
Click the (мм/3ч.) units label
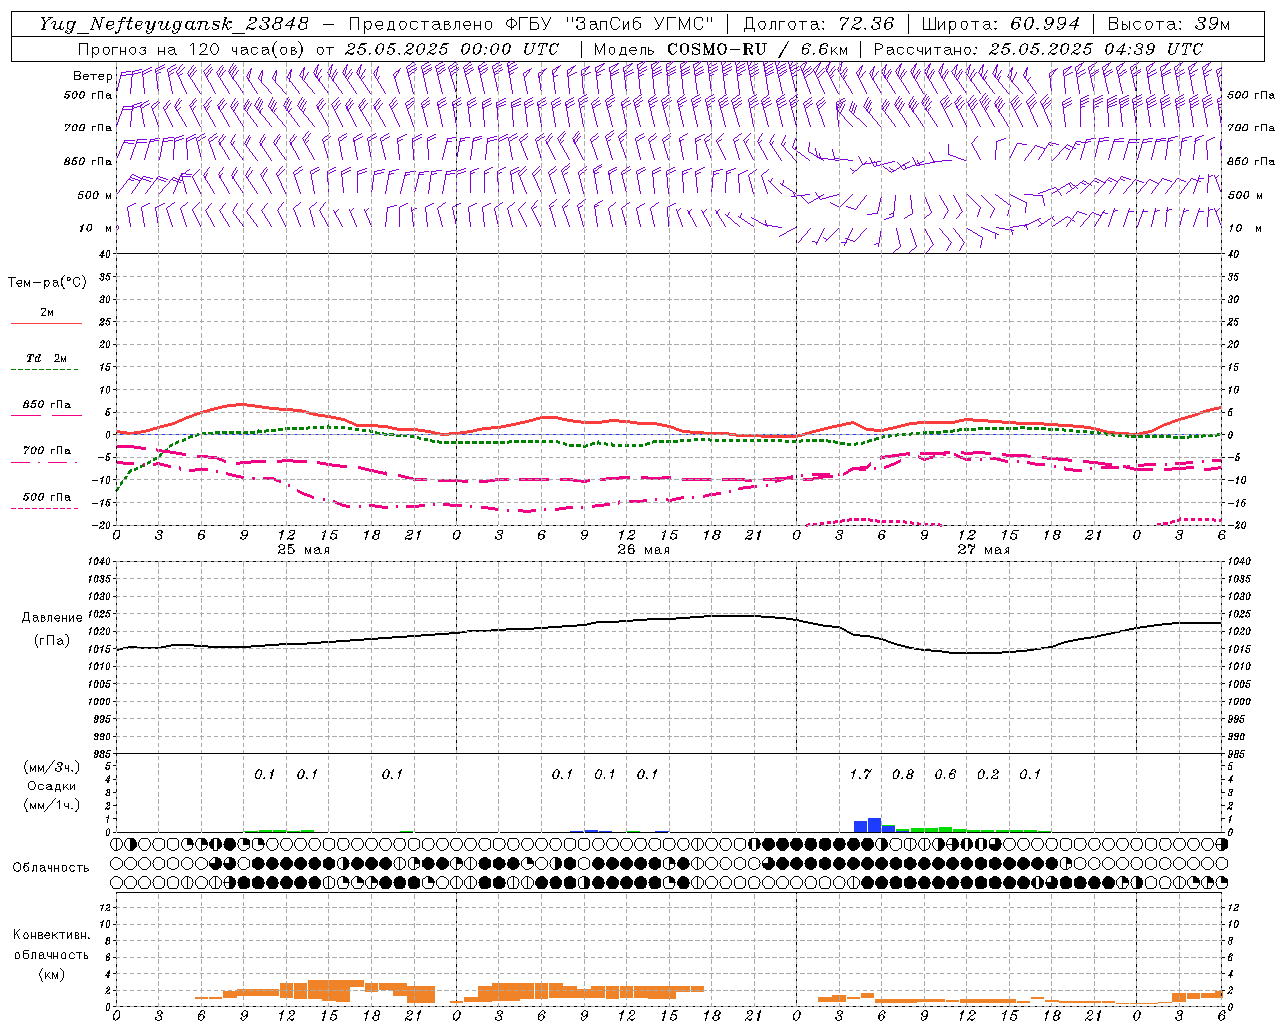tap(51, 767)
